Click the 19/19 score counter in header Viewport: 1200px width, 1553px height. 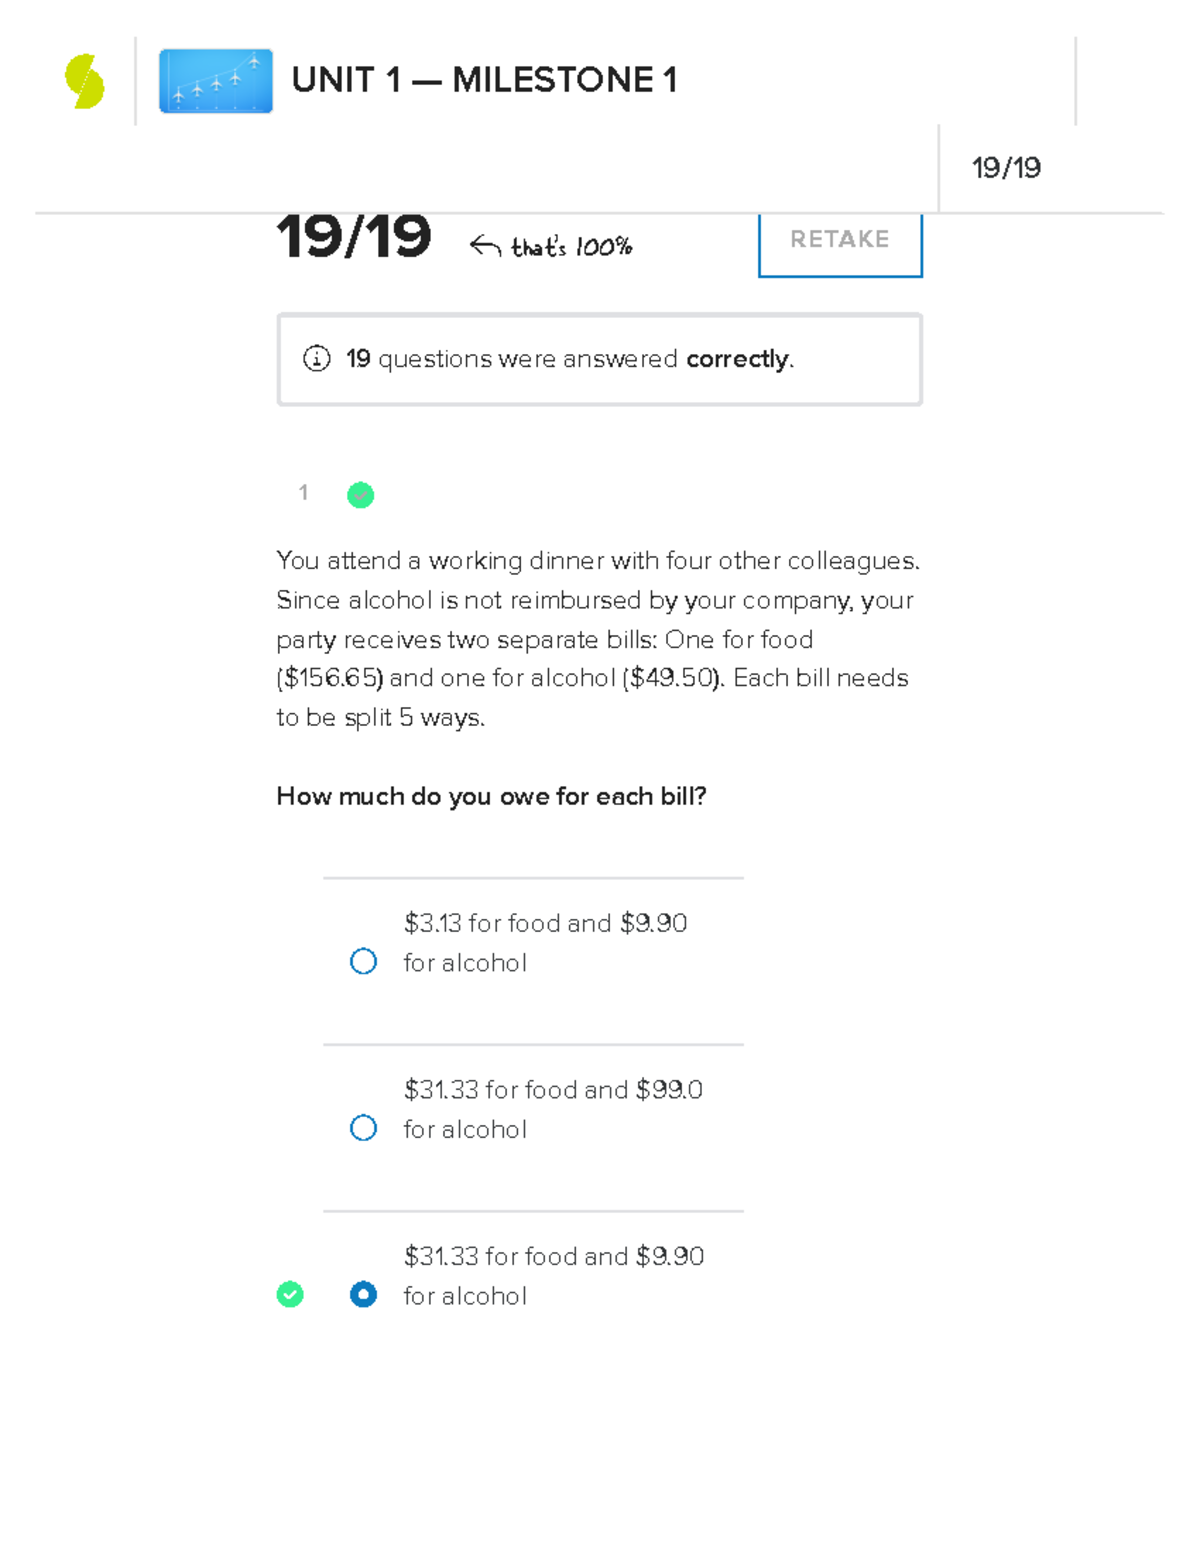click(x=1006, y=168)
